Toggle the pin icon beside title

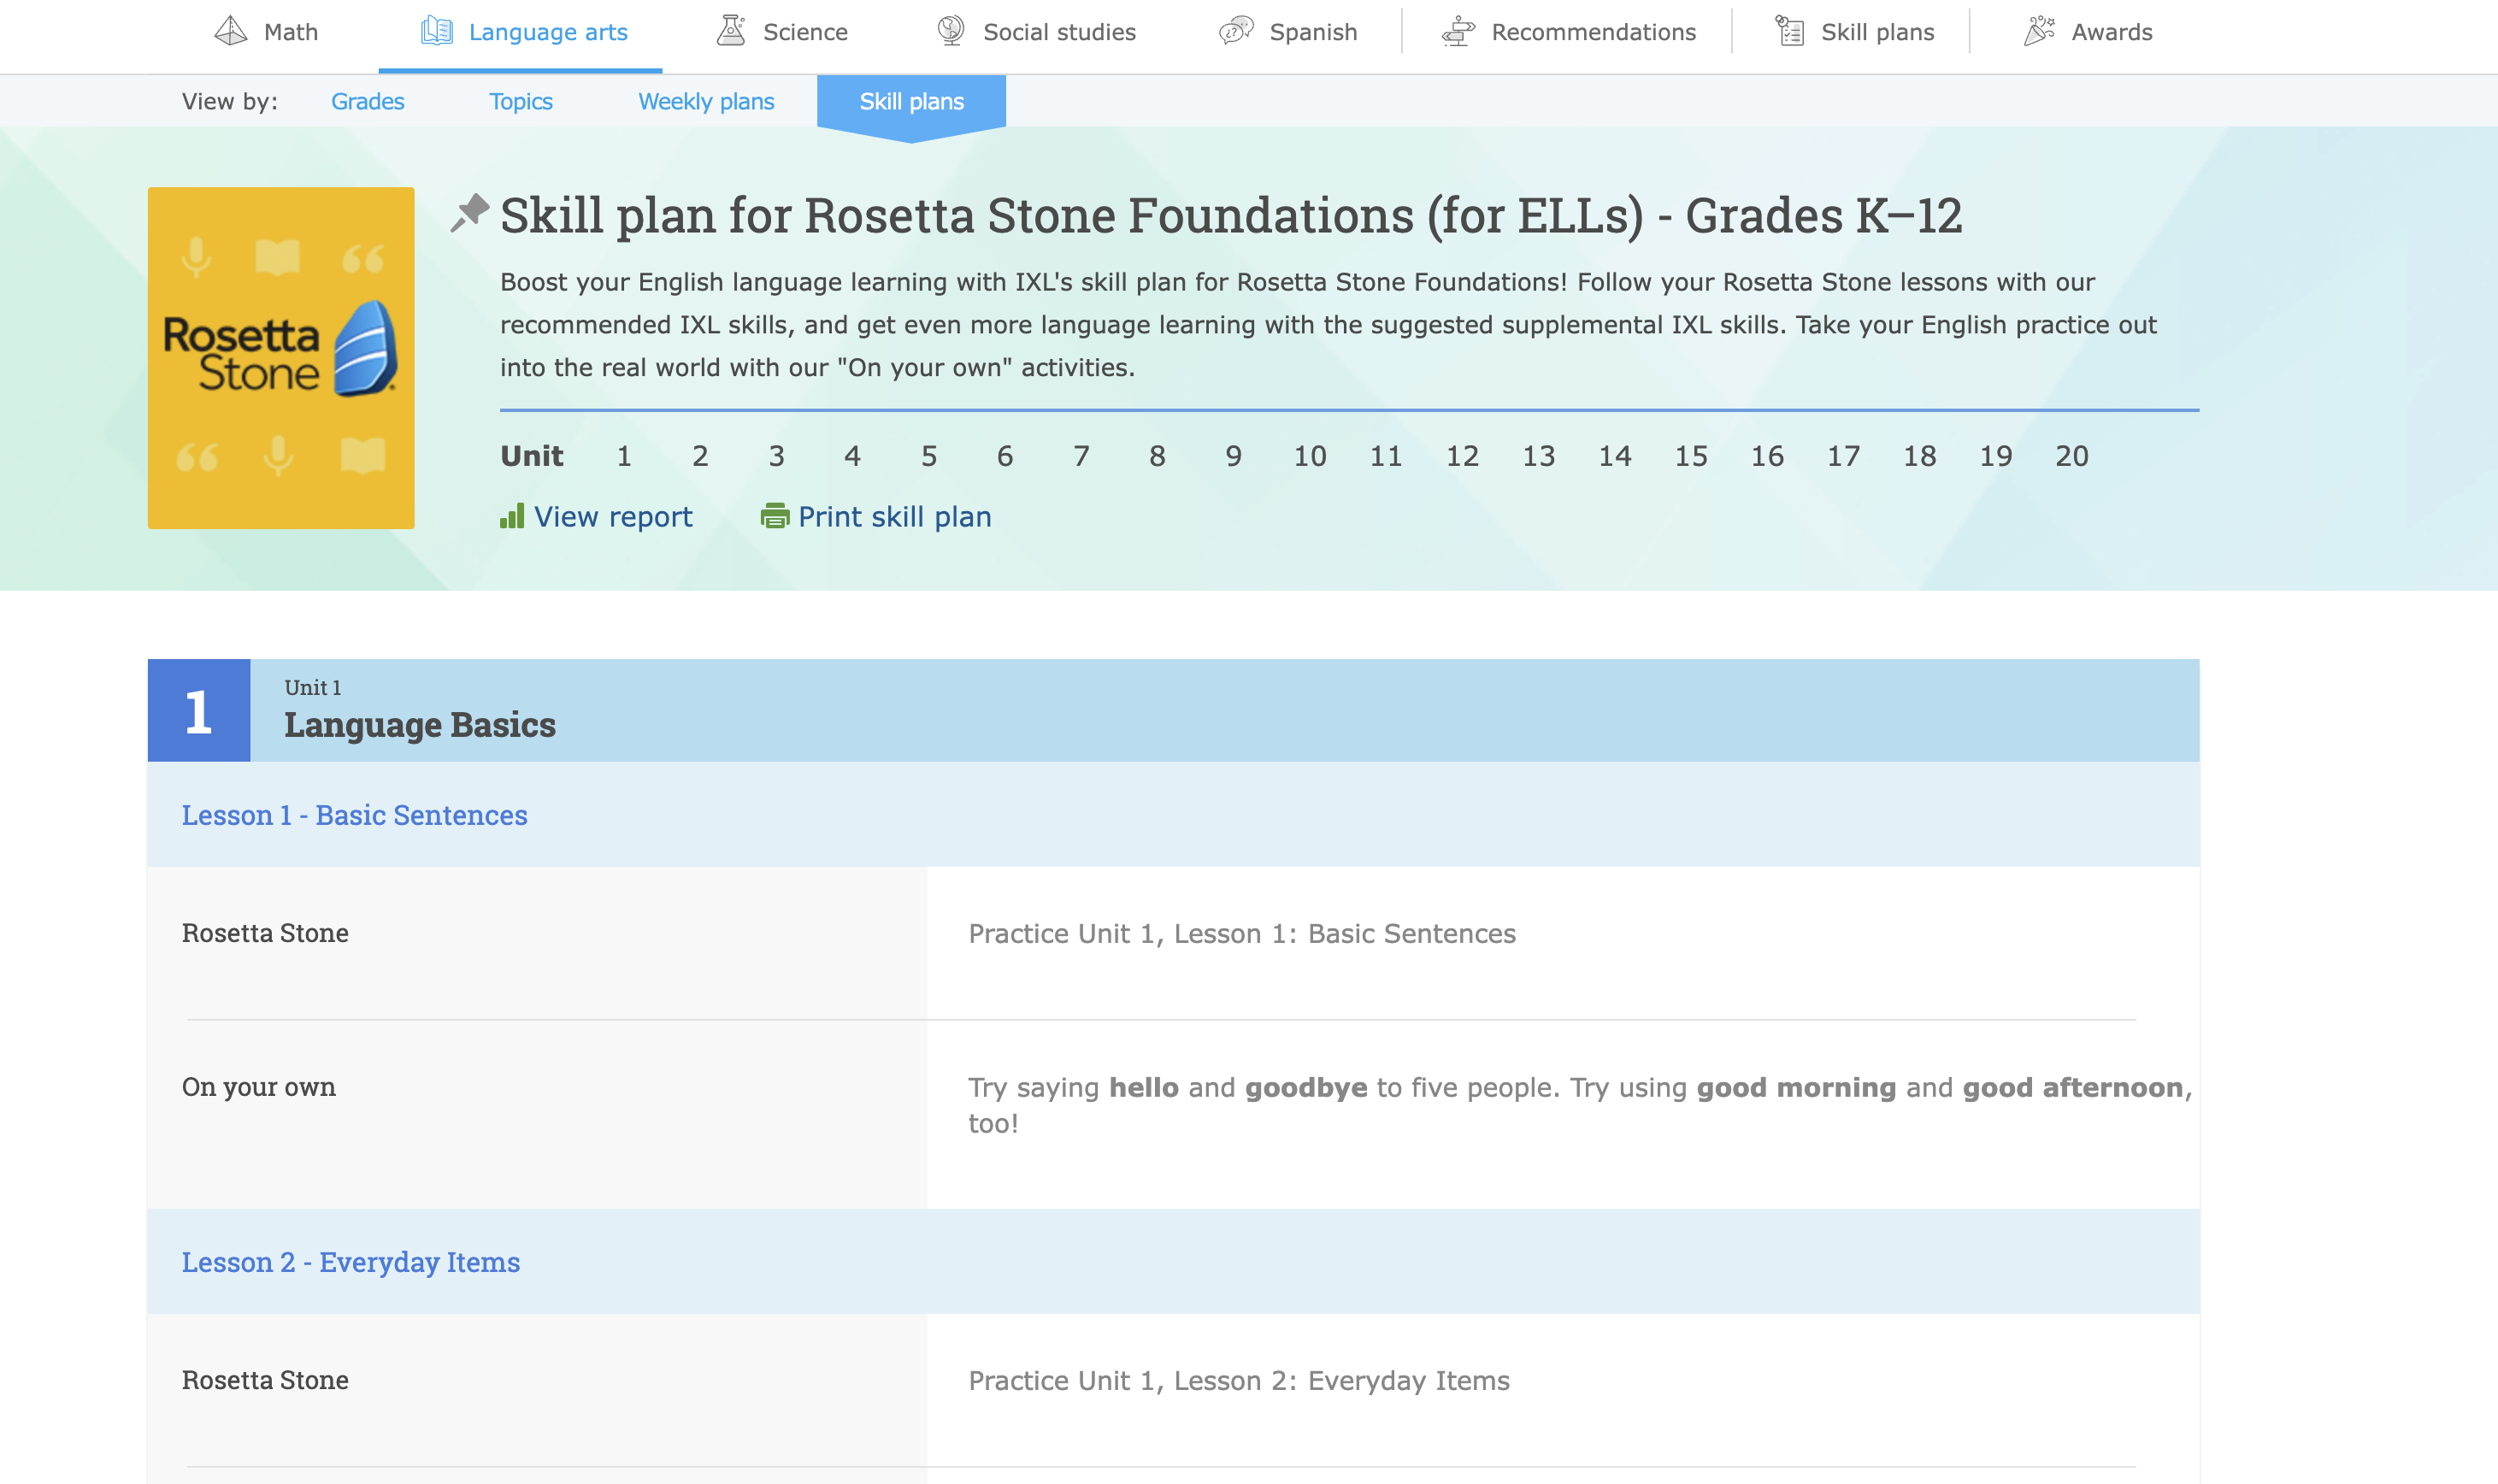tap(469, 213)
